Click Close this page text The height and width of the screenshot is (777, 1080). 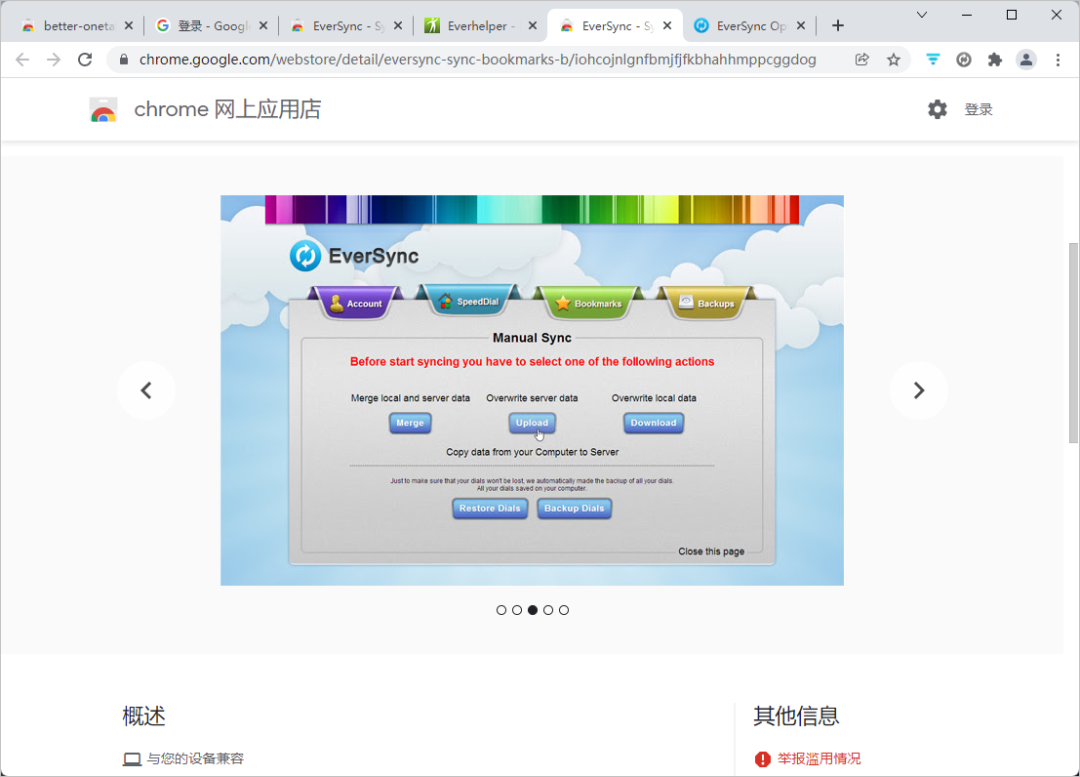[711, 552]
